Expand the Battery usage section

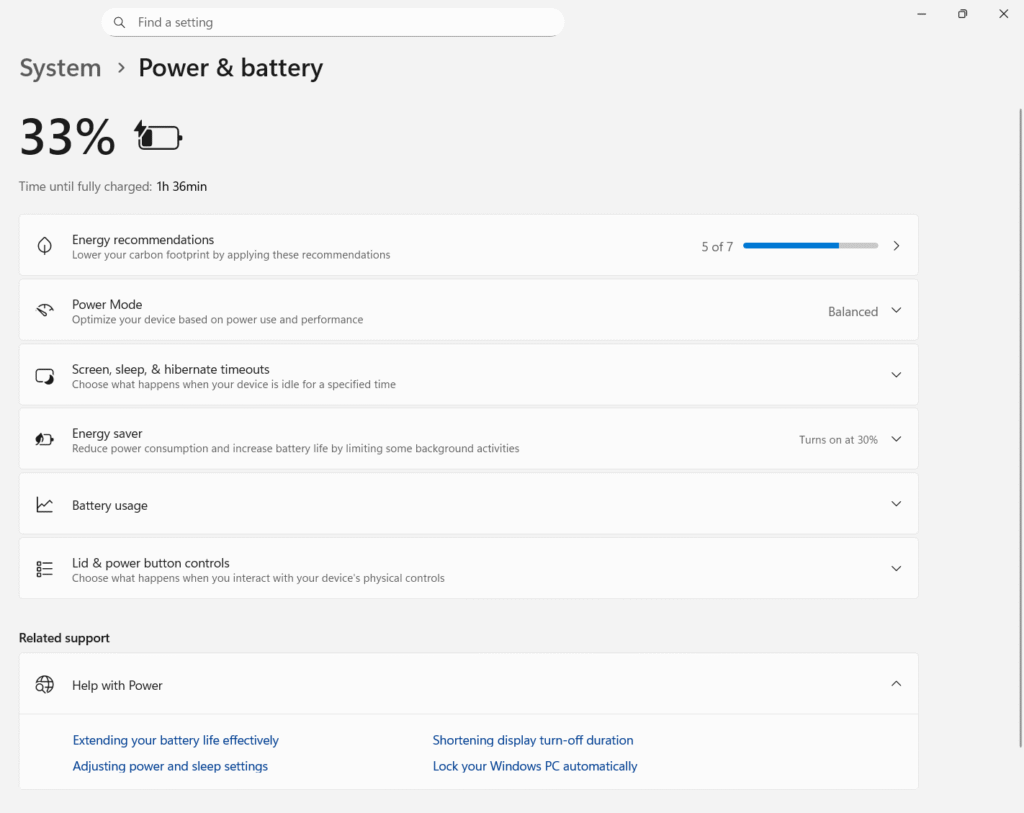tap(896, 504)
